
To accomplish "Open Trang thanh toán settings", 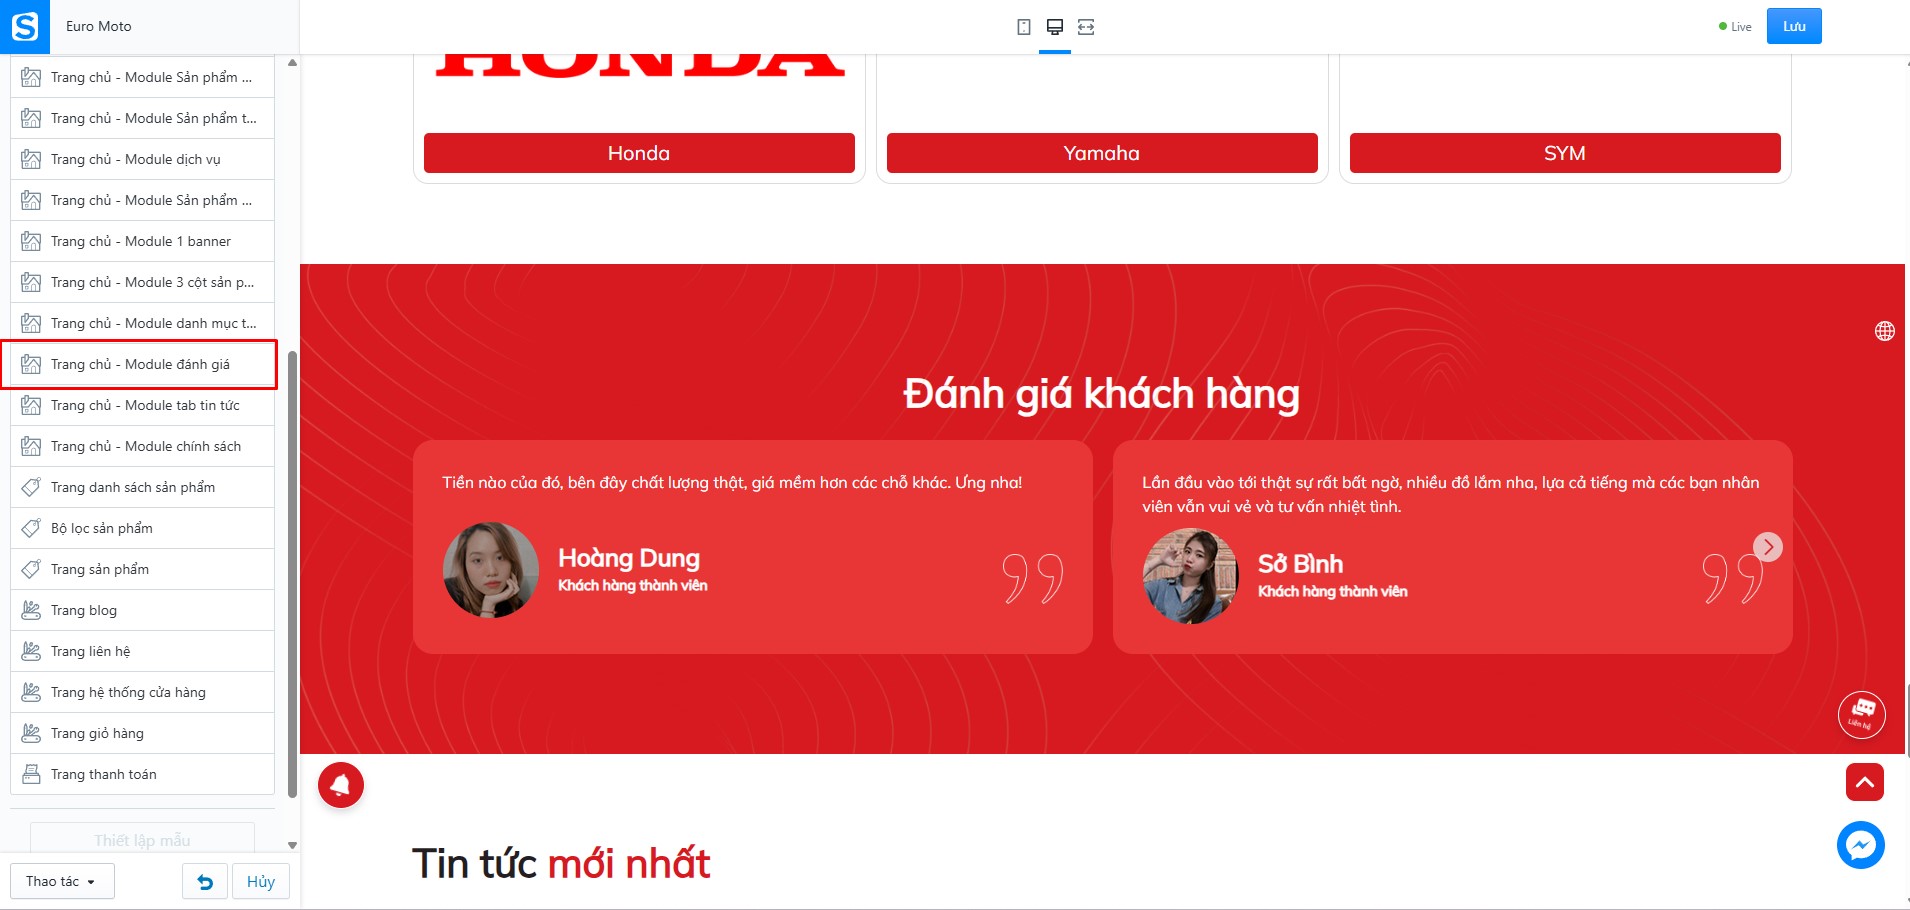I will point(142,774).
